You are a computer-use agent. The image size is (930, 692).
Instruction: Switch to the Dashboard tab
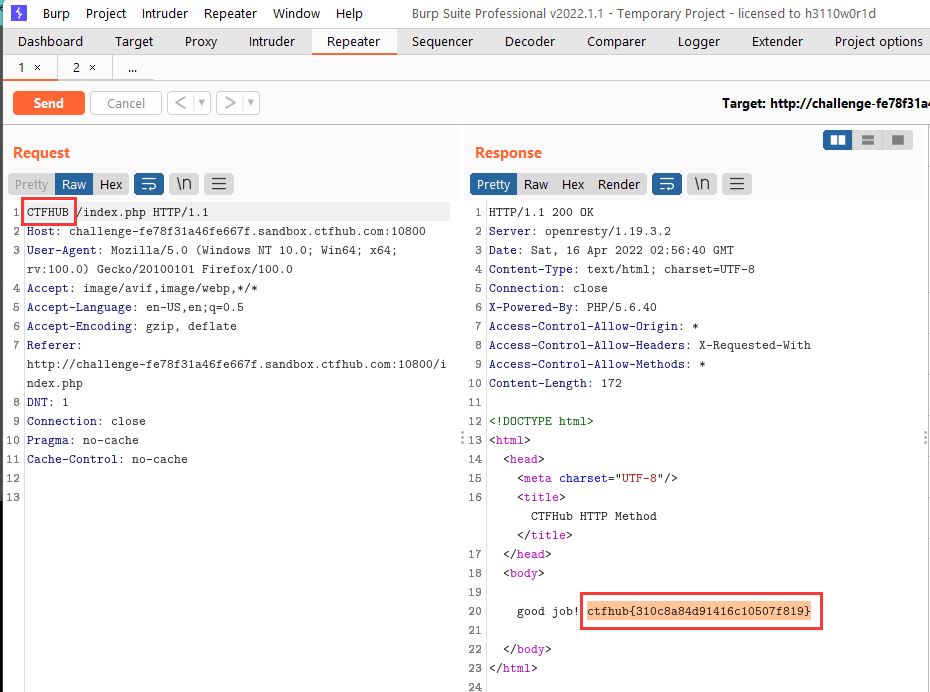coord(50,42)
